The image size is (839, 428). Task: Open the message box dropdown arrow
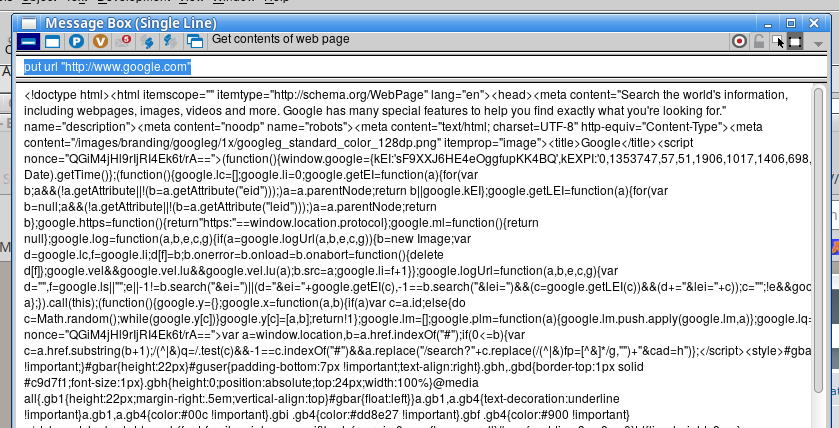[x=818, y=43]
